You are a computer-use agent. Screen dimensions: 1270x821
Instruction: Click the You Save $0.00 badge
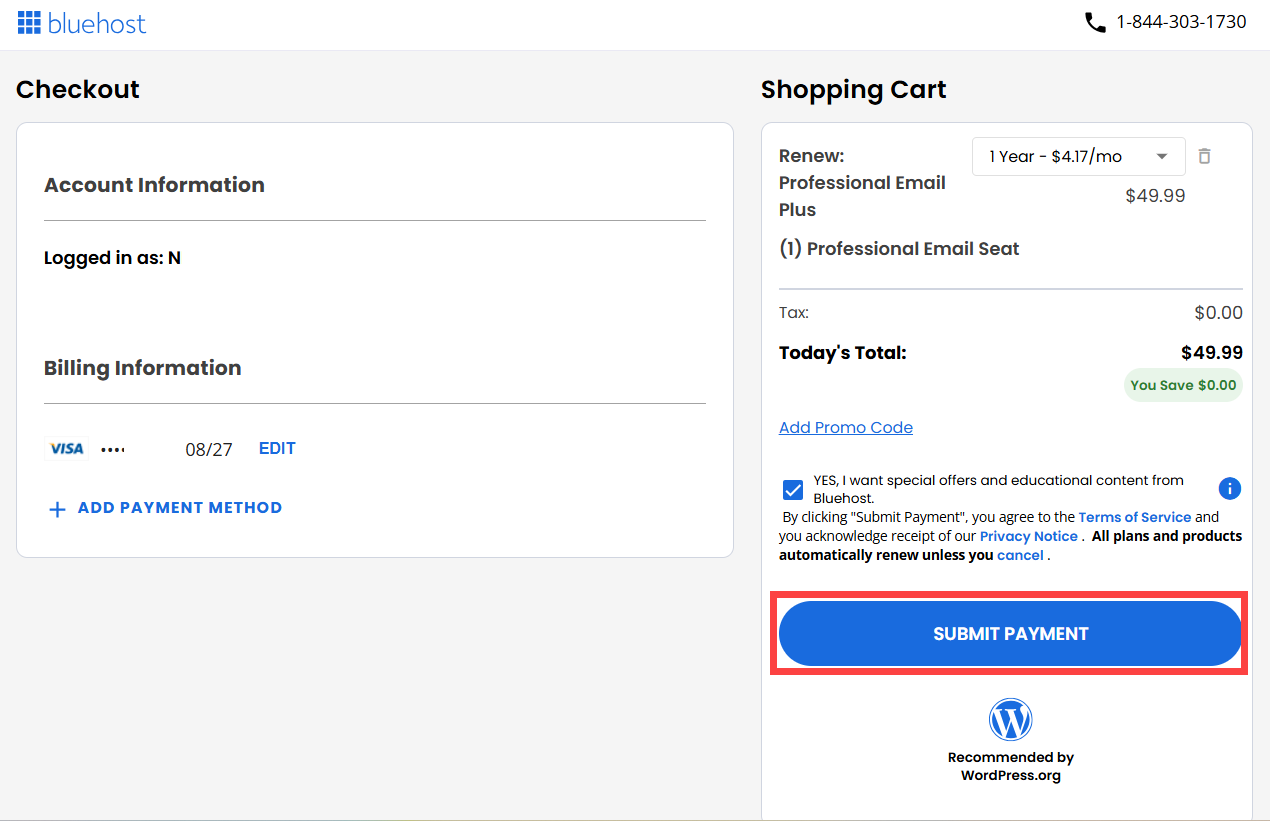pyautogui.click(x=1183, y=385)
